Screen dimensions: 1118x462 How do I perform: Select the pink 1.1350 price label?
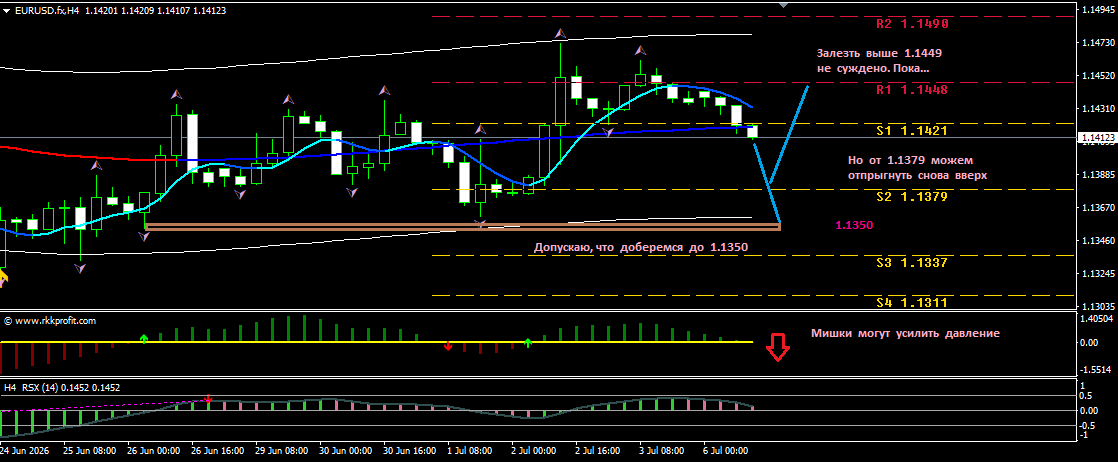[854, 225]
